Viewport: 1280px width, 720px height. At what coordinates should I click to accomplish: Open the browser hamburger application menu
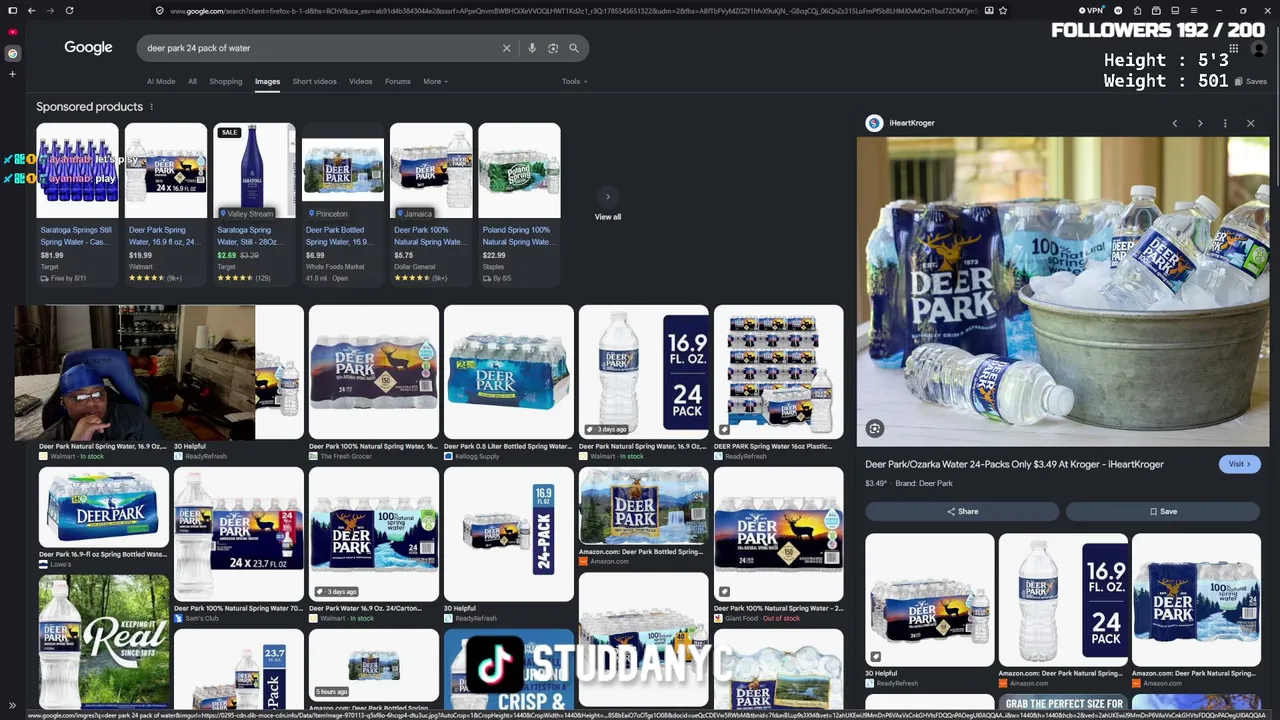coord(1193,10)
